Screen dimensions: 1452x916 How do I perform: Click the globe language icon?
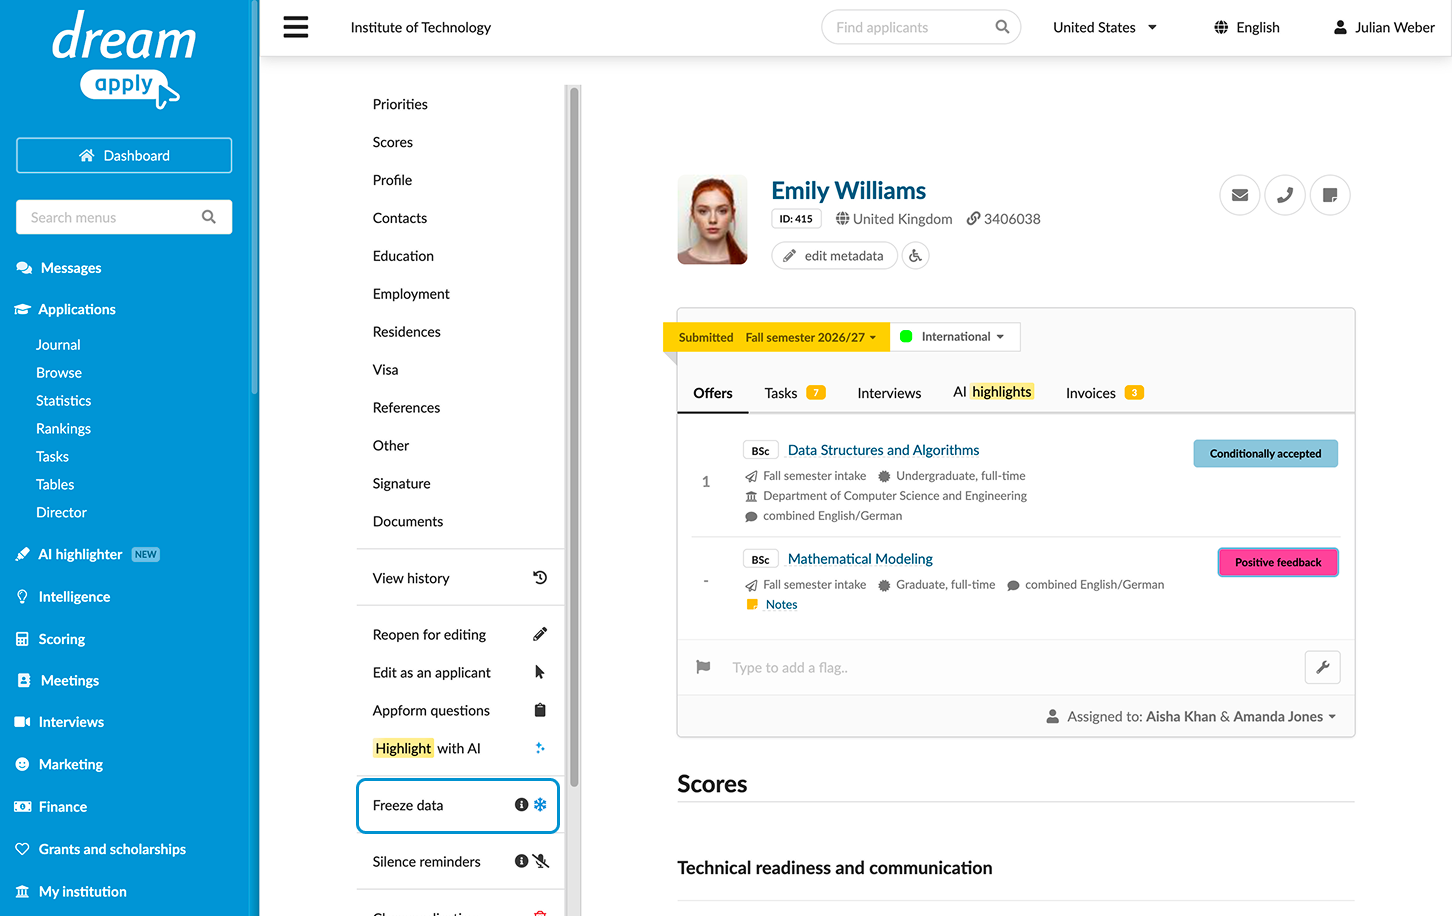(1221, 27)
